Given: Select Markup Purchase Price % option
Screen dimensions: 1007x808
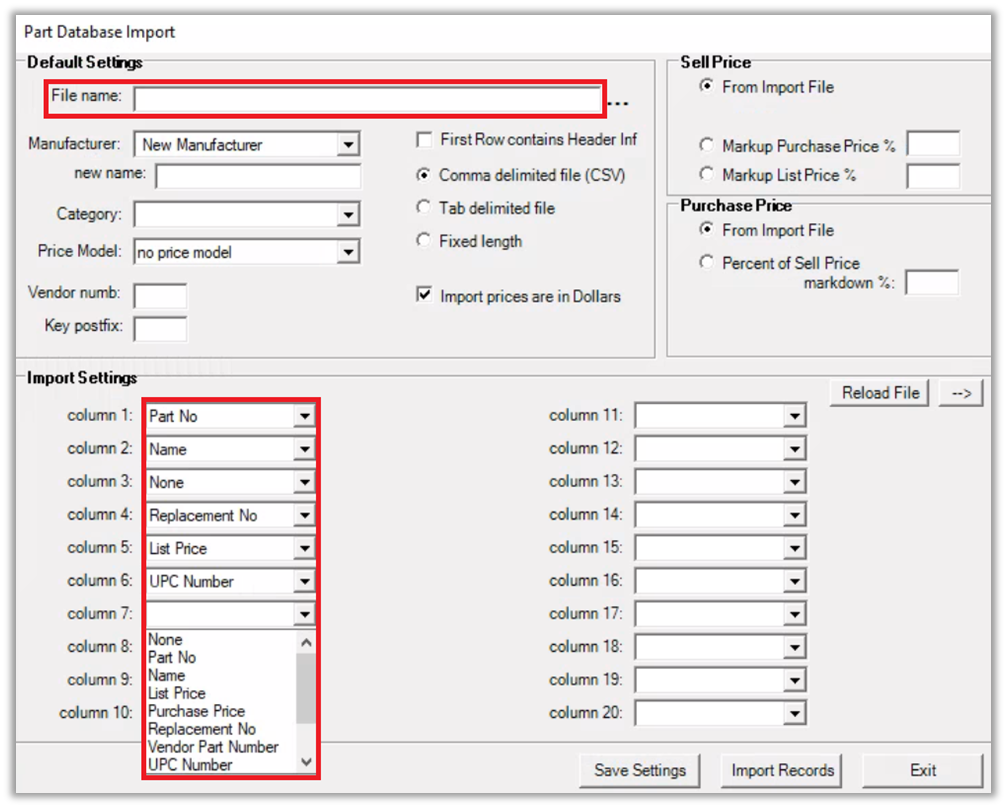Looking at the screenshot, I should pos(707,146).
